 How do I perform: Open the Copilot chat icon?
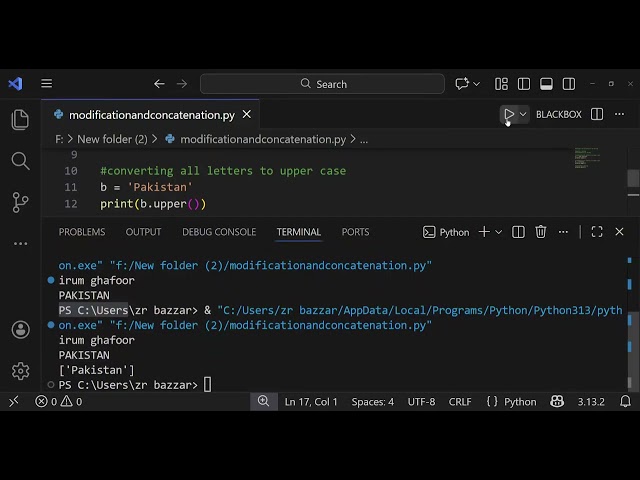click(462, 84)
